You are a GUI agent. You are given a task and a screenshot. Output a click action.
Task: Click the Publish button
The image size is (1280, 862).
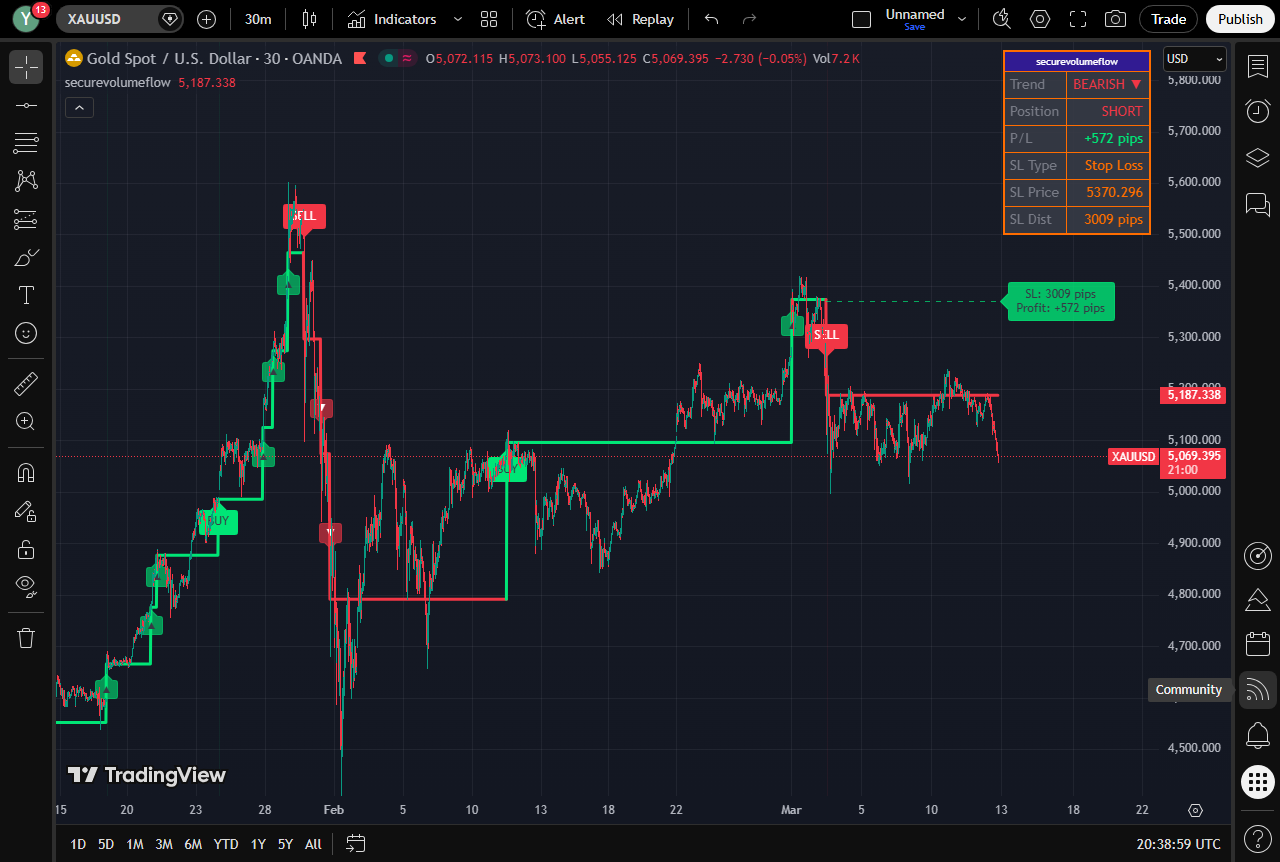(x=1240, y=19)
